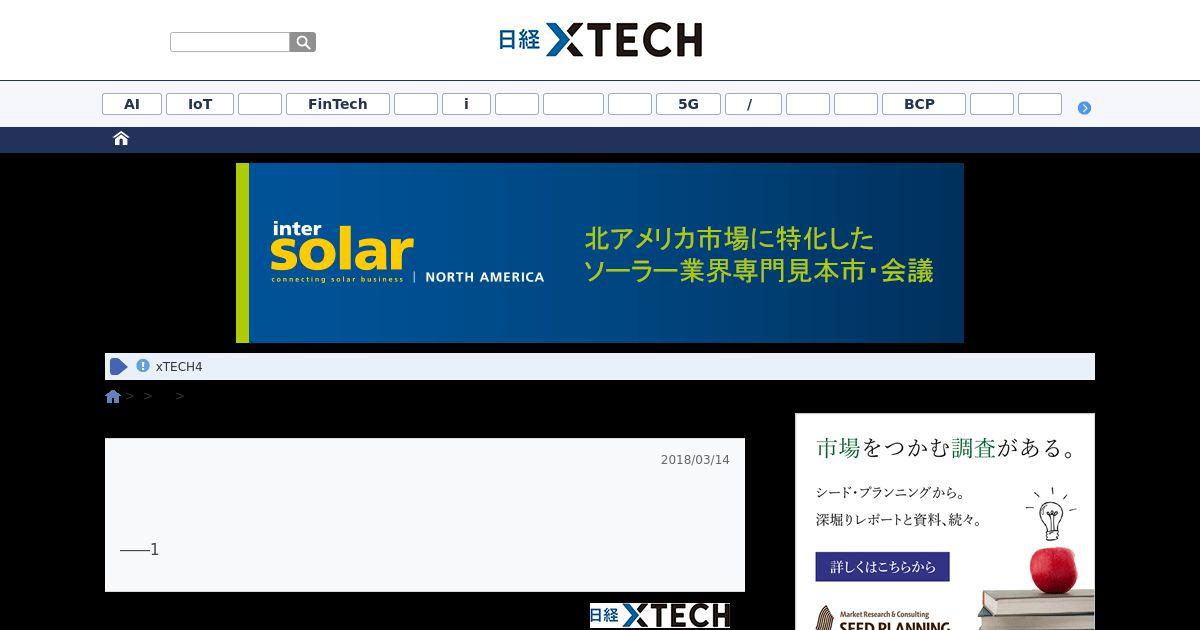This screenshot has width=1200, height=630.
Task: Open the xTECH4 notice link
Action: tap(179, 367)
